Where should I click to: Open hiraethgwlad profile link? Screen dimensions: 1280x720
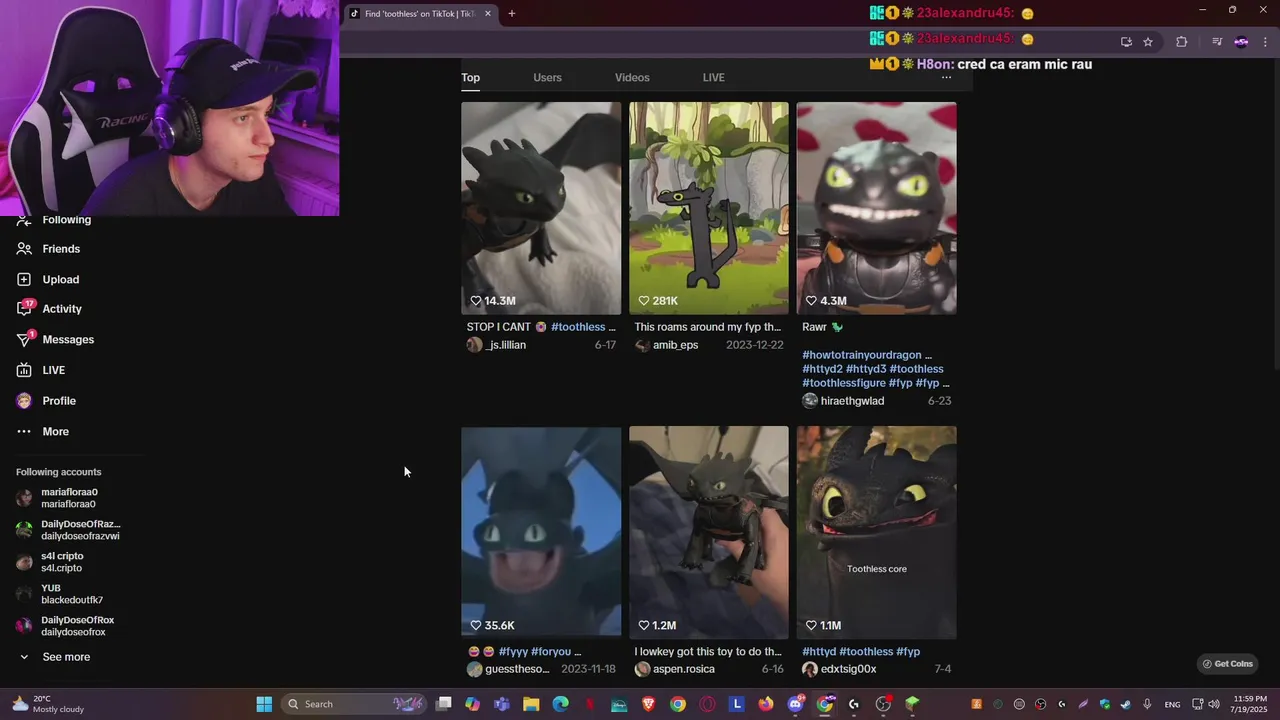tap(852, 401)
